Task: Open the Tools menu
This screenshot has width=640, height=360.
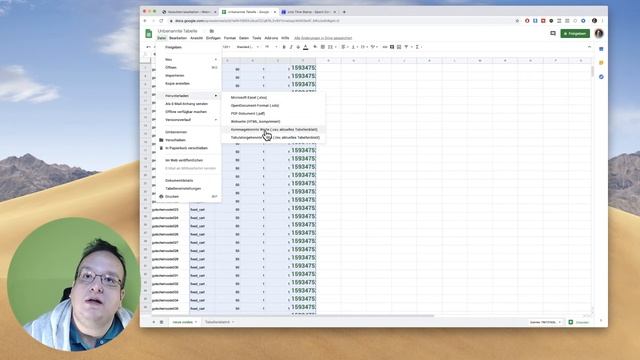Action: tap(256, 38)
